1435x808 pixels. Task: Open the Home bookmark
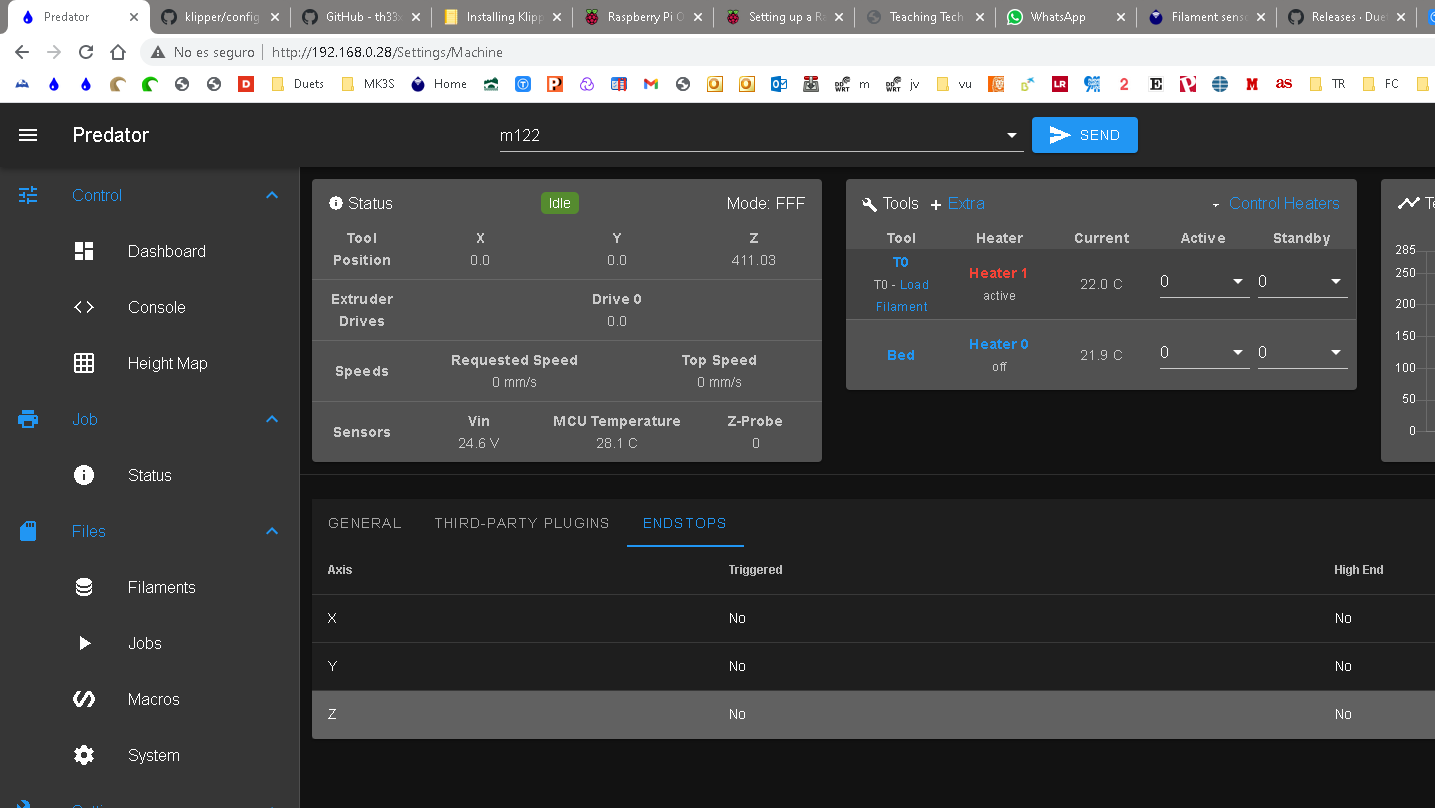(x=438, y=84)
